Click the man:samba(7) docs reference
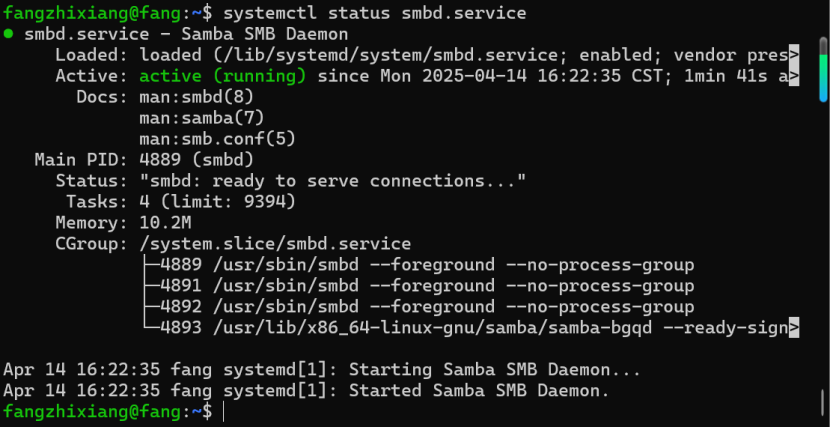The height and width of the screenshot is (427, 831). click(x=202, y=118)
